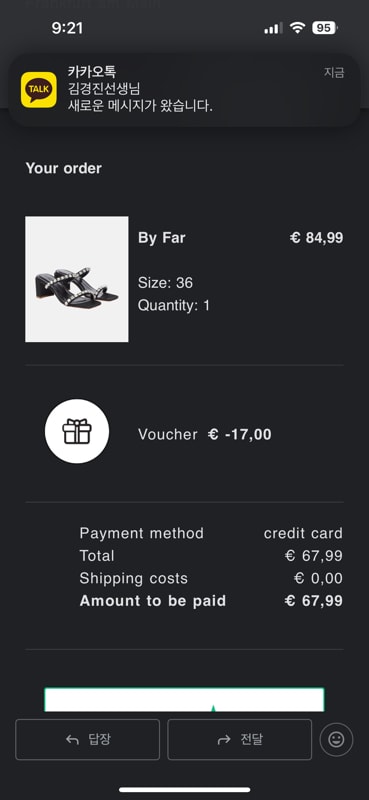Tap the 전달 forward button
The image size is (369, 800).
point(239,739)
